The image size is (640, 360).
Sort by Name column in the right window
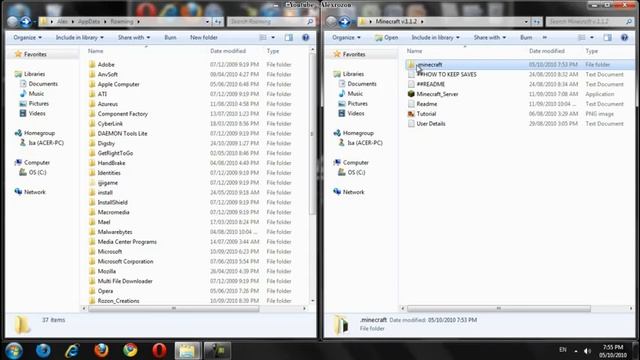click(x=414, y=51)
